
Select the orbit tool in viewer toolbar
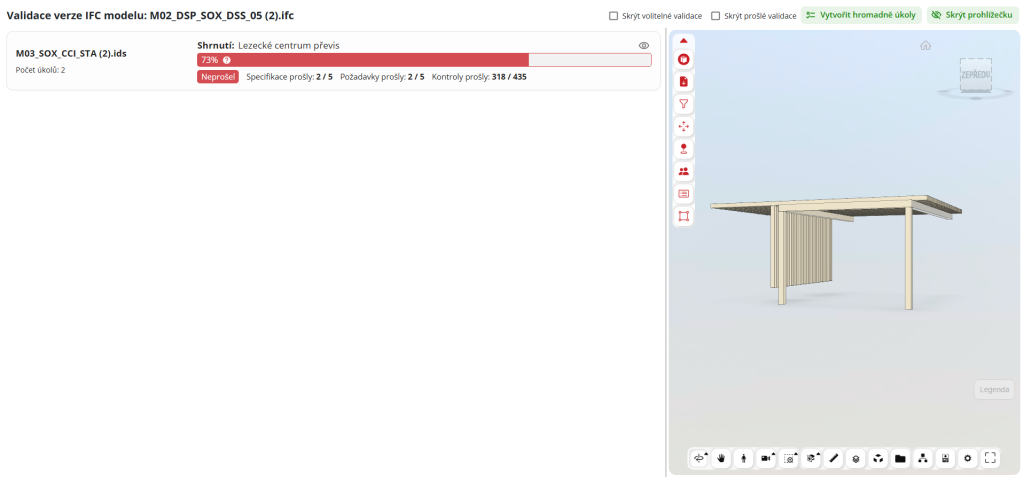pos(699,458)
